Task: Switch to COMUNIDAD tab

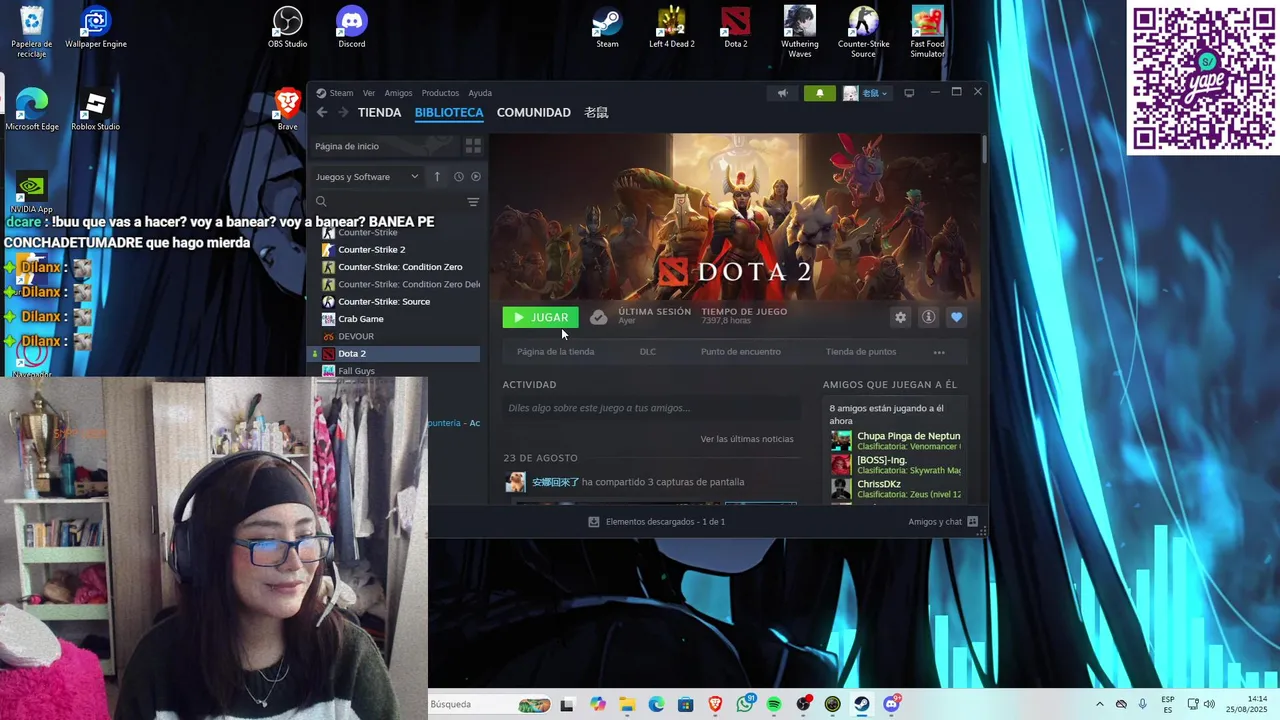Action: tap(534, 113)
